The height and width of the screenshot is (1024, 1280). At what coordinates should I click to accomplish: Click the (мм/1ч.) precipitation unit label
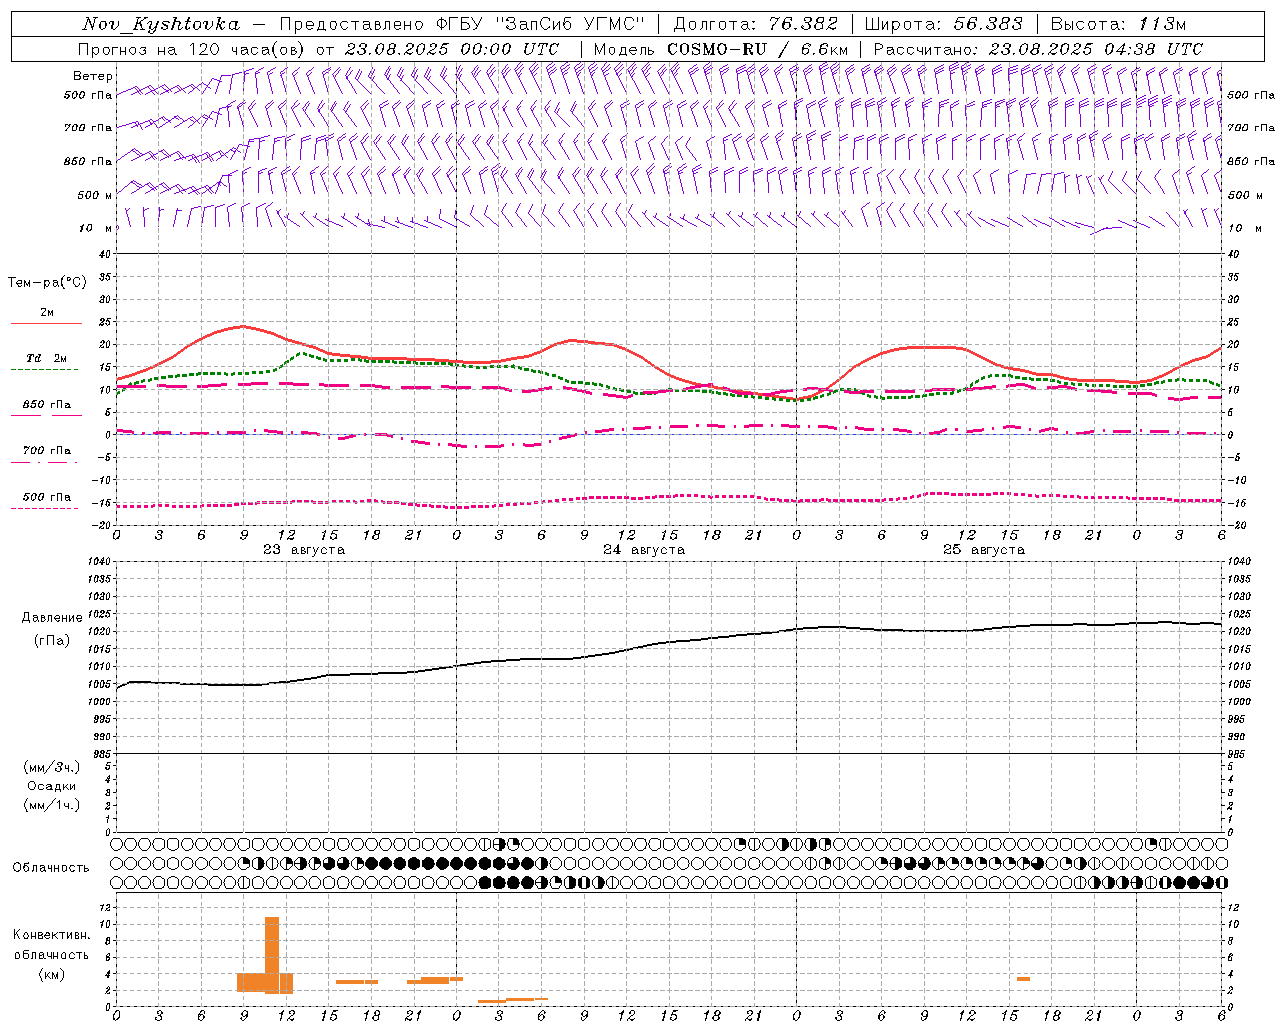coord(52,805)
